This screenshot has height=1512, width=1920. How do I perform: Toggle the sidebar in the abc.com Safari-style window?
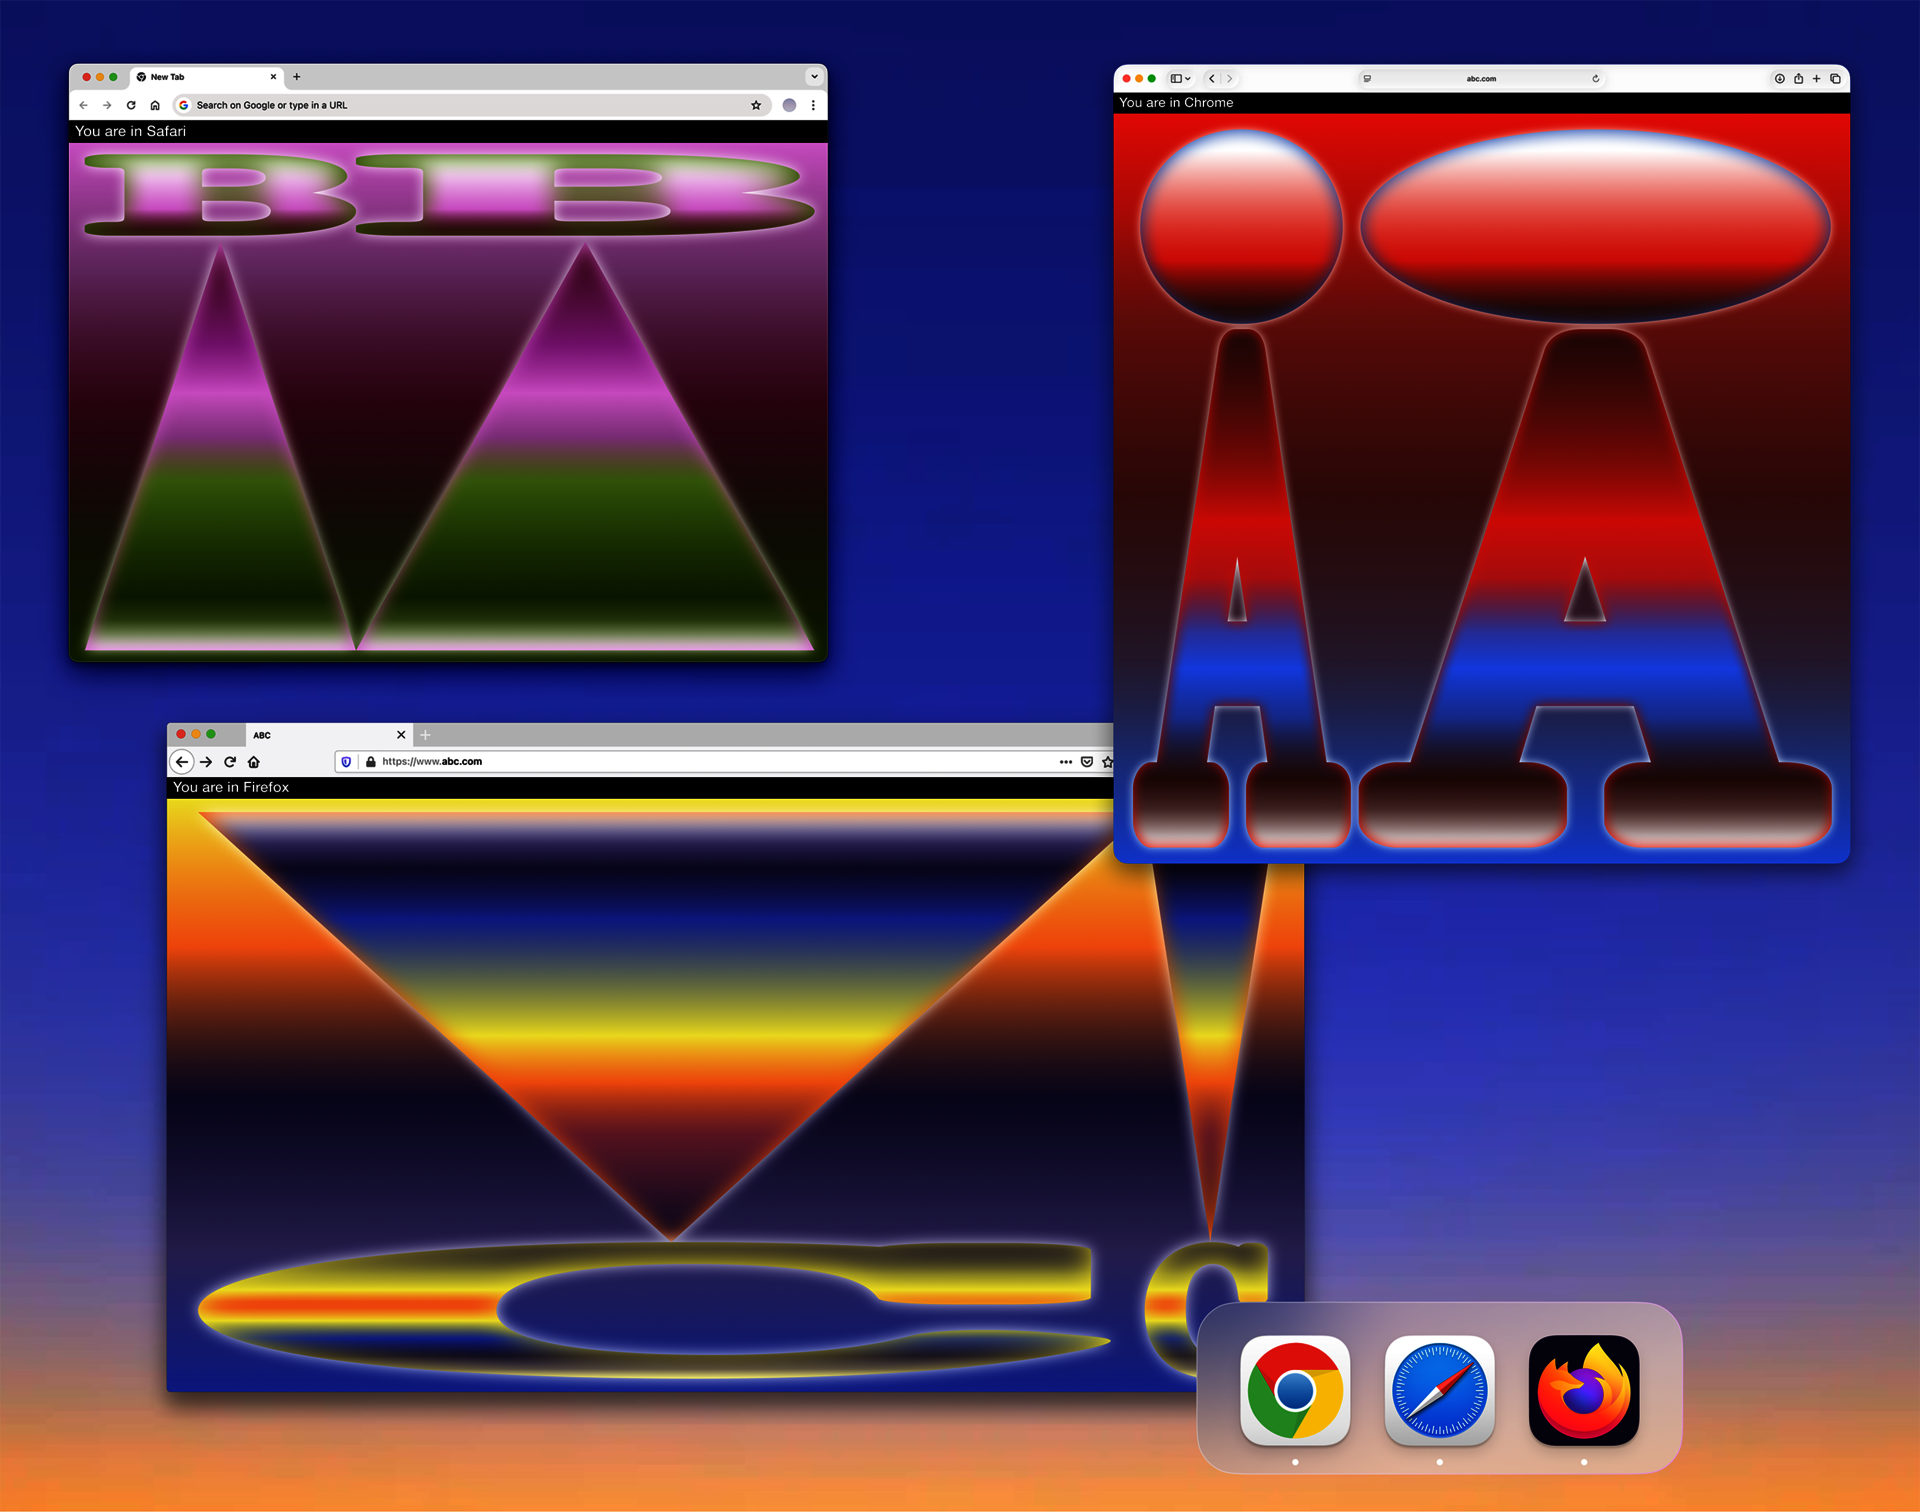pos(1177,79)
